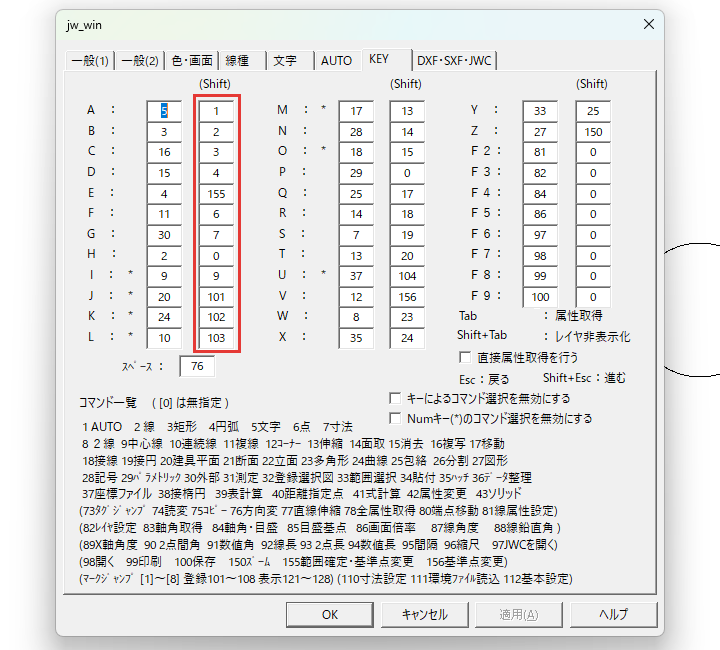Click the Shift+H field showing 0
This screenshot has height=650, width=720.
pyautogui.click(x=216, y=256)
